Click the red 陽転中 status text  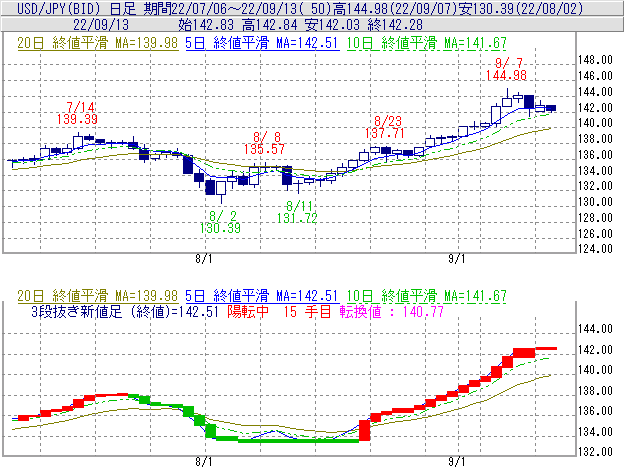point(248,311)
